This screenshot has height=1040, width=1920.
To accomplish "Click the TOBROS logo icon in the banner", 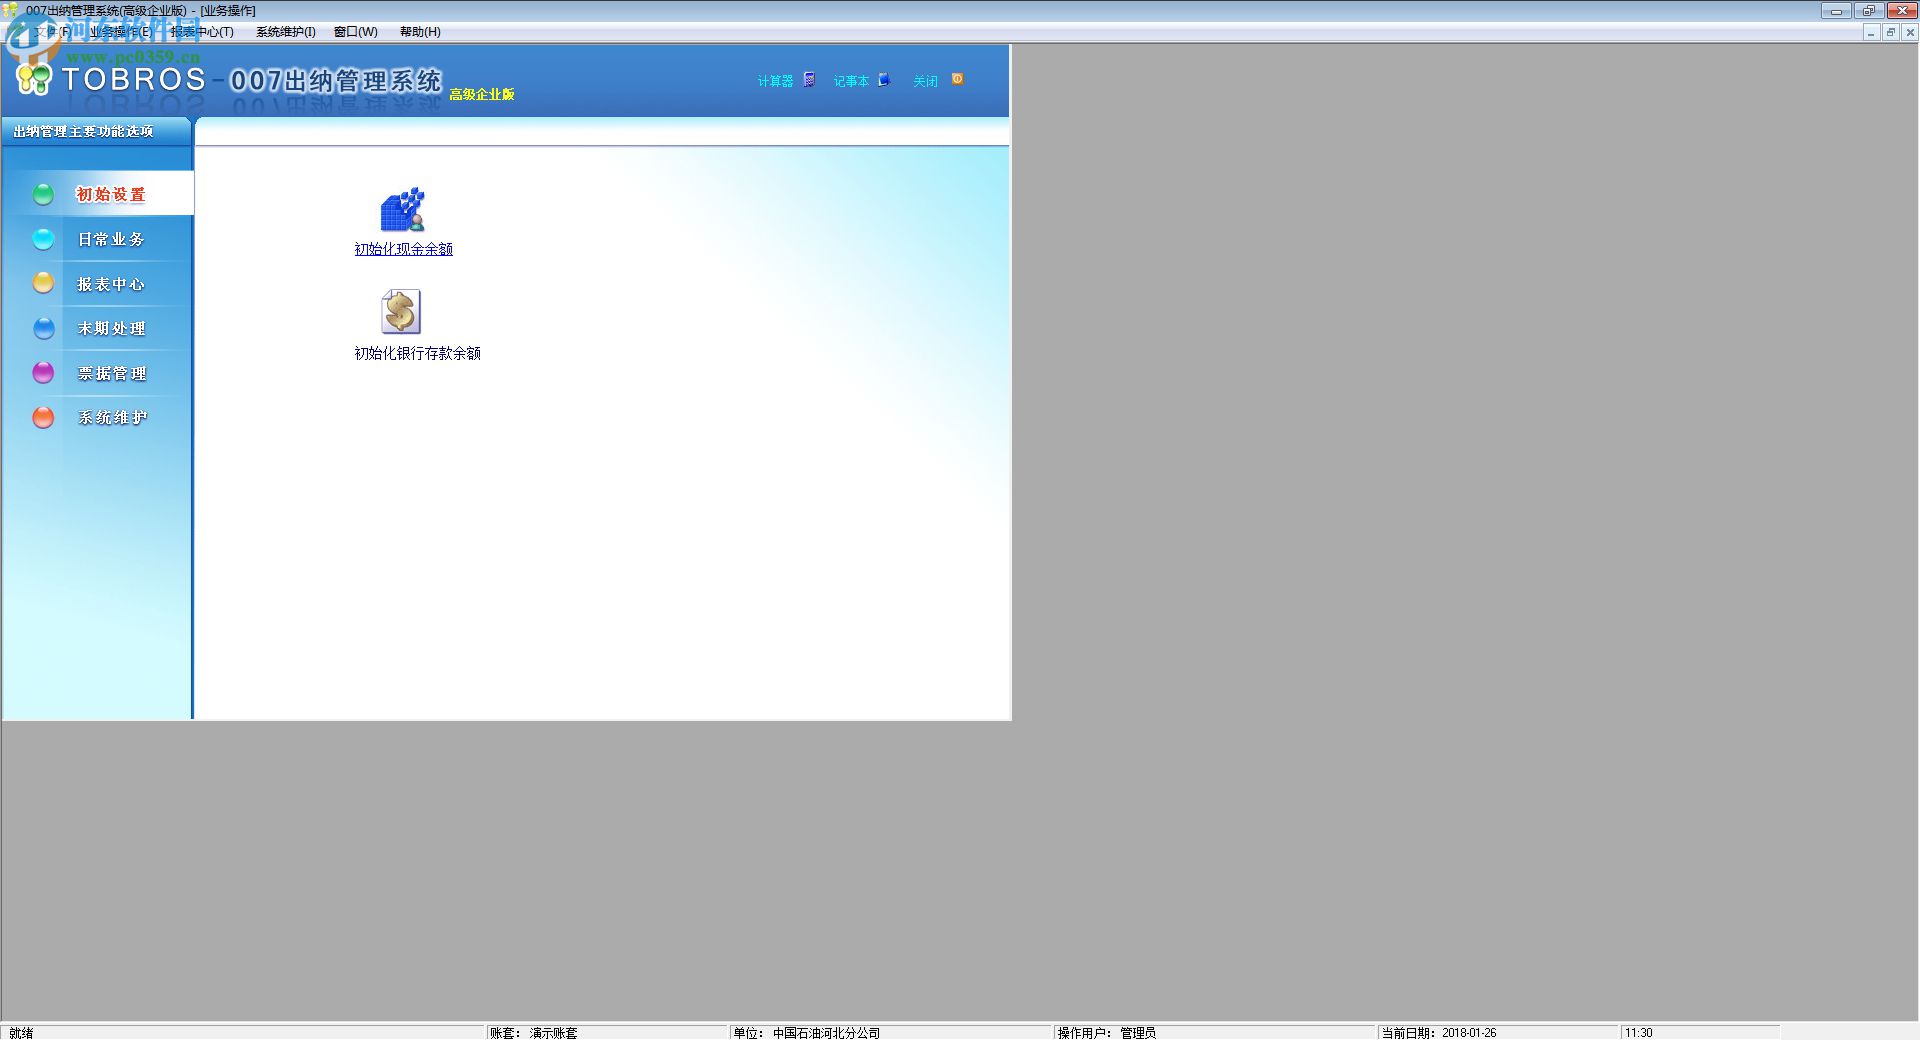I will tap(34, 78).
